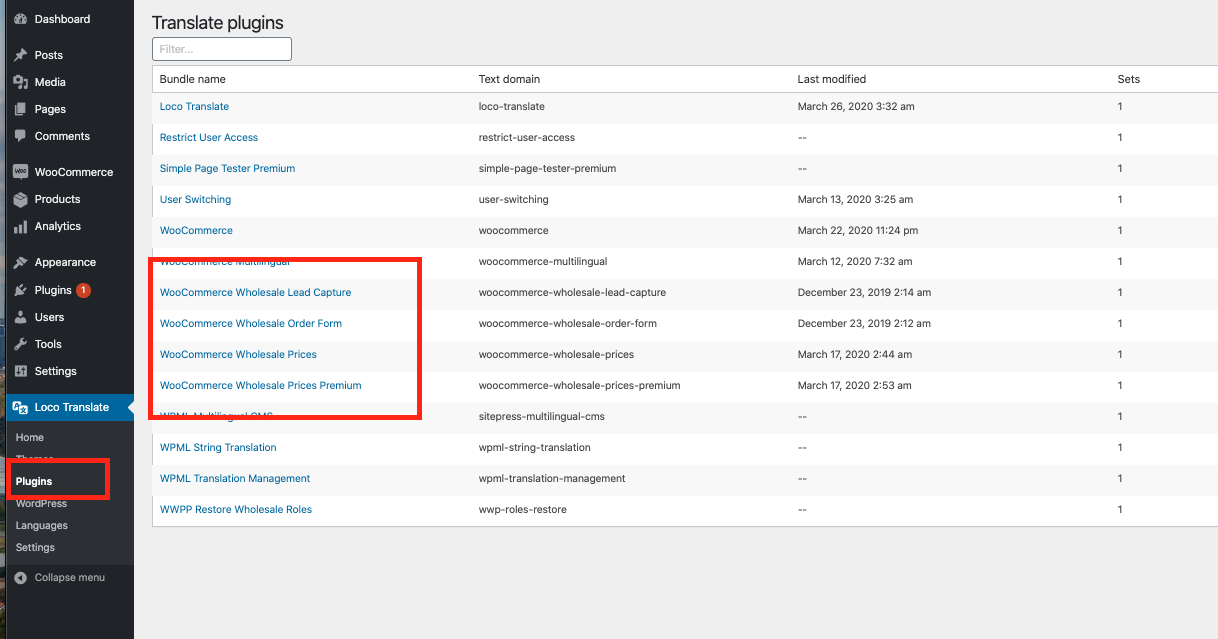Click the Analytics bar chart icon

[x=20, y=226]
